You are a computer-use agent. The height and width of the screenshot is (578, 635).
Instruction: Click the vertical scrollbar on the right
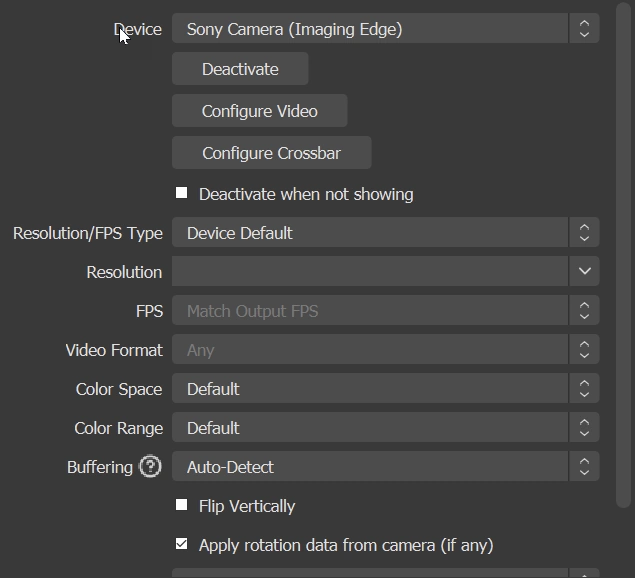623,250
